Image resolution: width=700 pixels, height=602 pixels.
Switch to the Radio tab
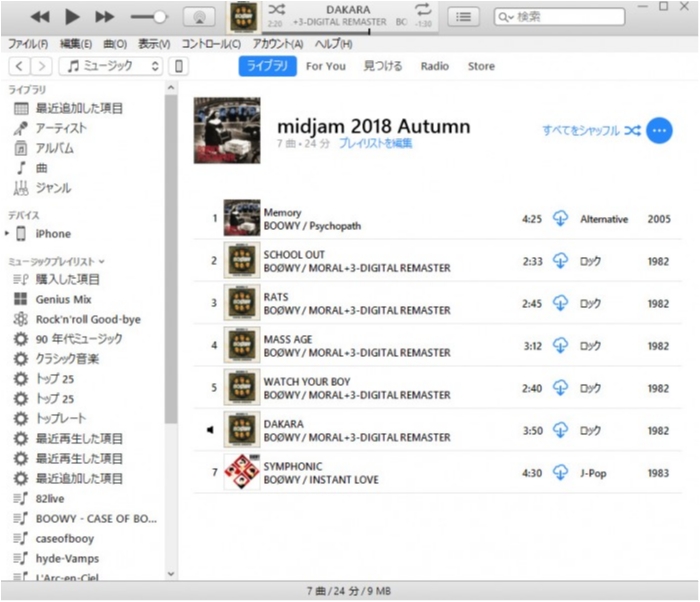point(434,66)
